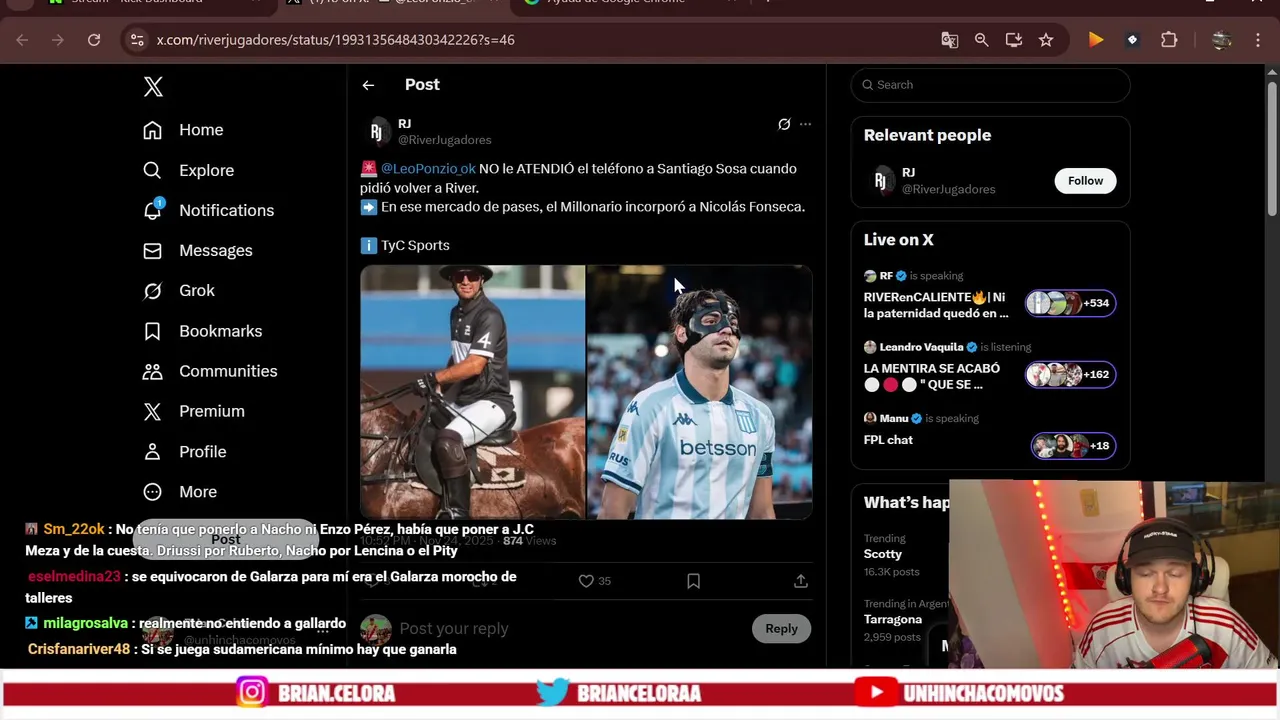This screenshot has height=720, width=1280.
Task: Follow RJ in Relevant people
Action: tap(1085, 181)
